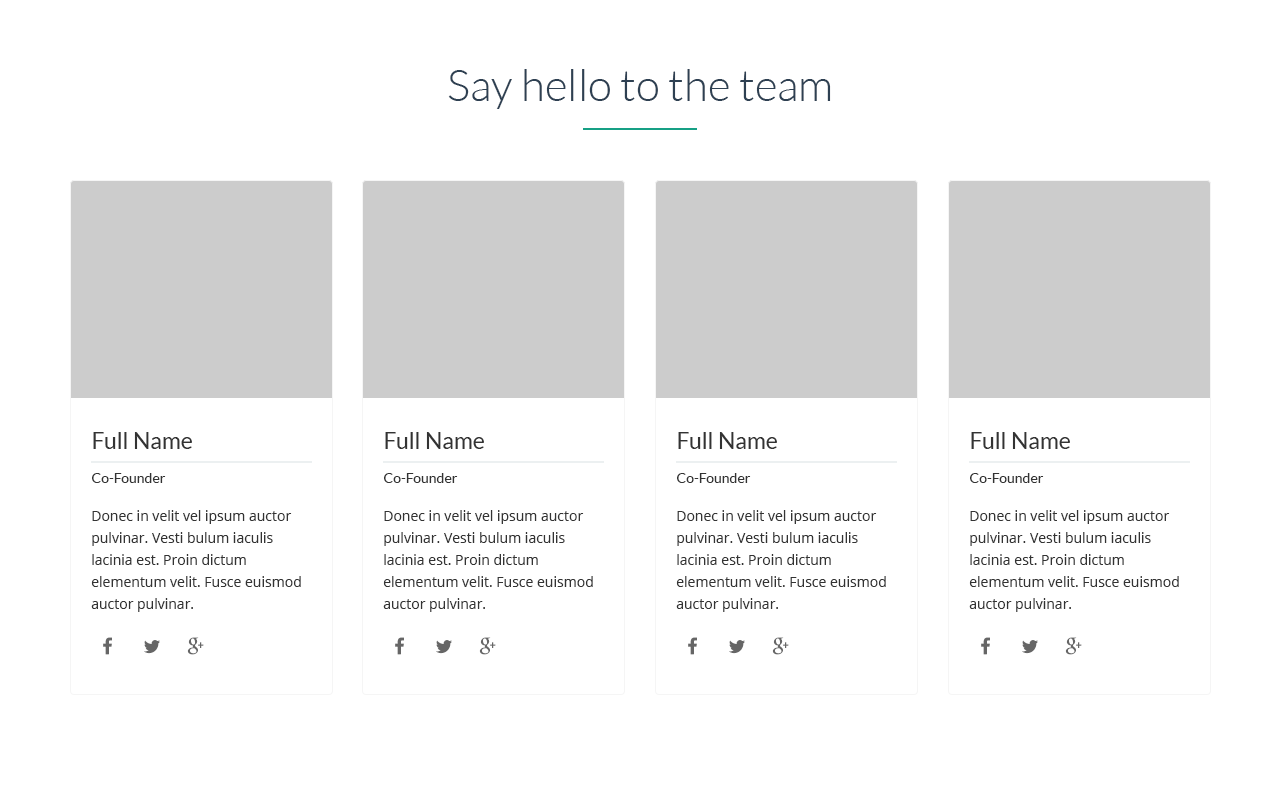
Task: Select Facebook icon in third team card
Action: [x=693, y=646]
